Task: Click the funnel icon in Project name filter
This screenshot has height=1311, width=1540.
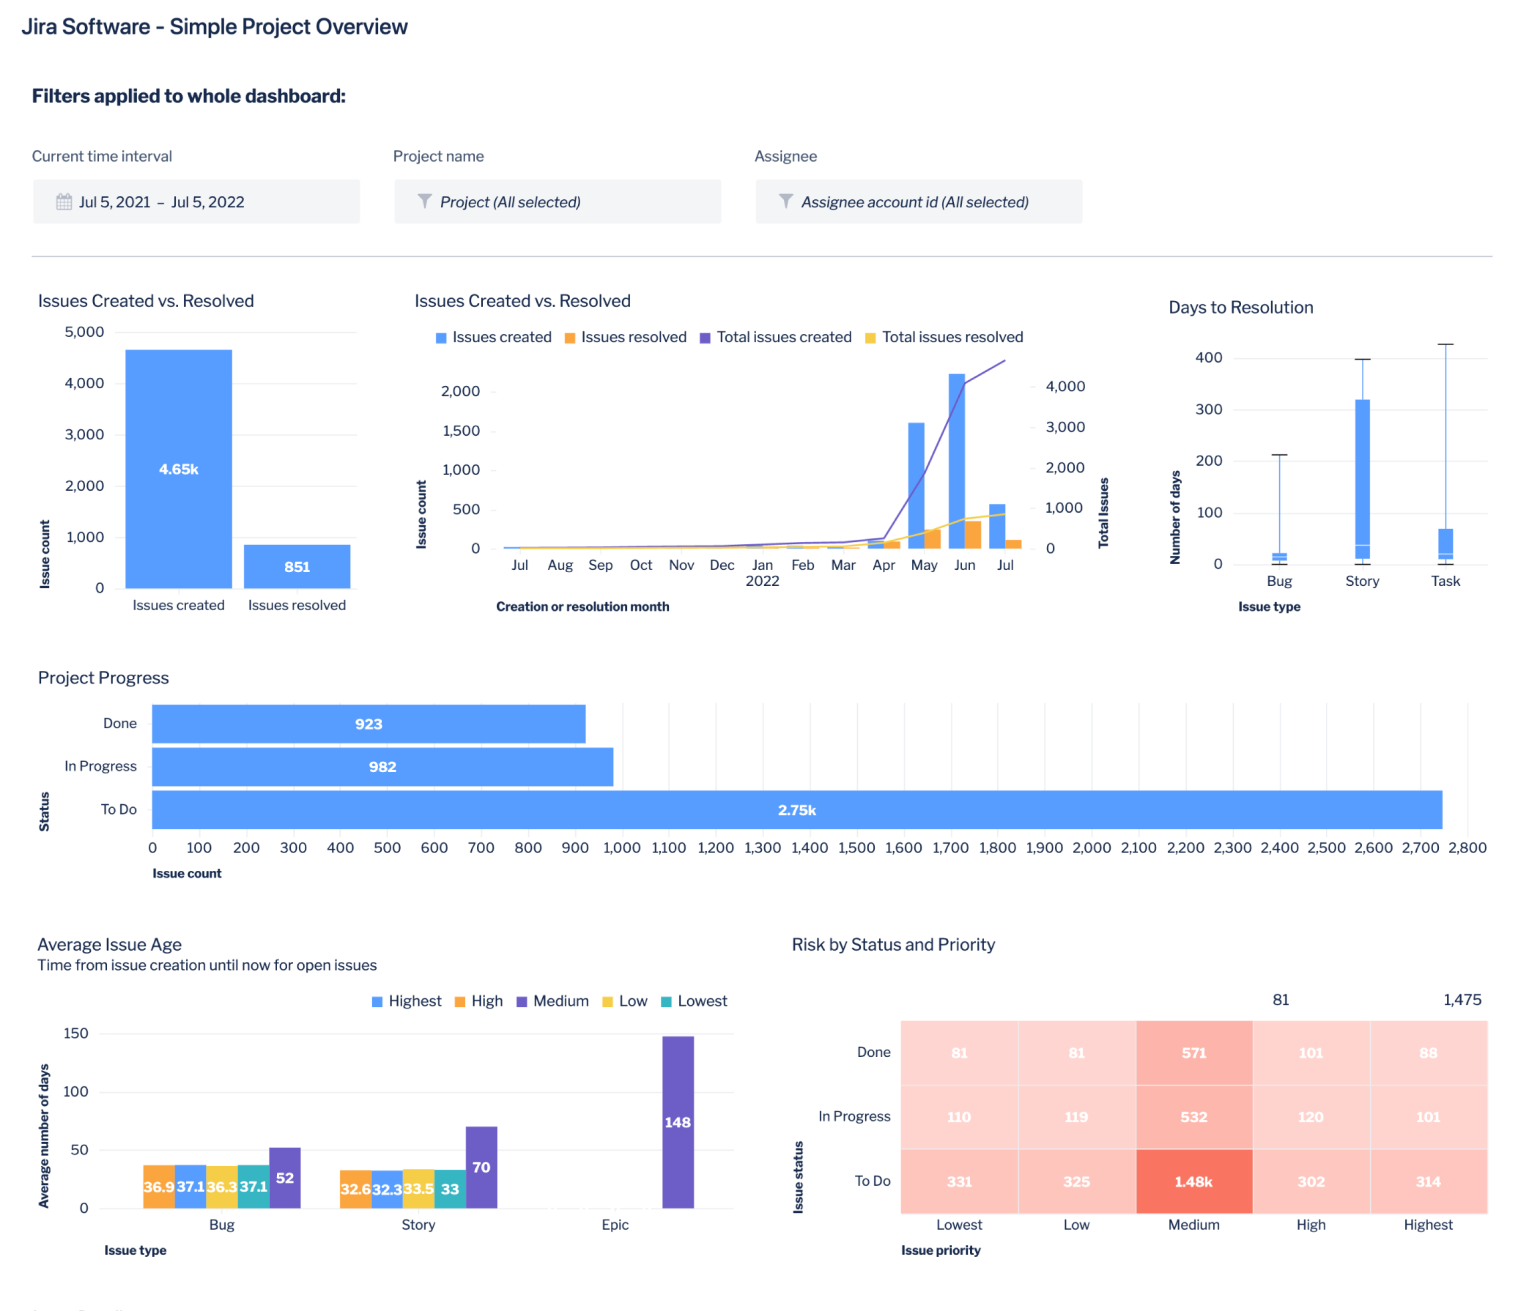Action: pos(425,201)
